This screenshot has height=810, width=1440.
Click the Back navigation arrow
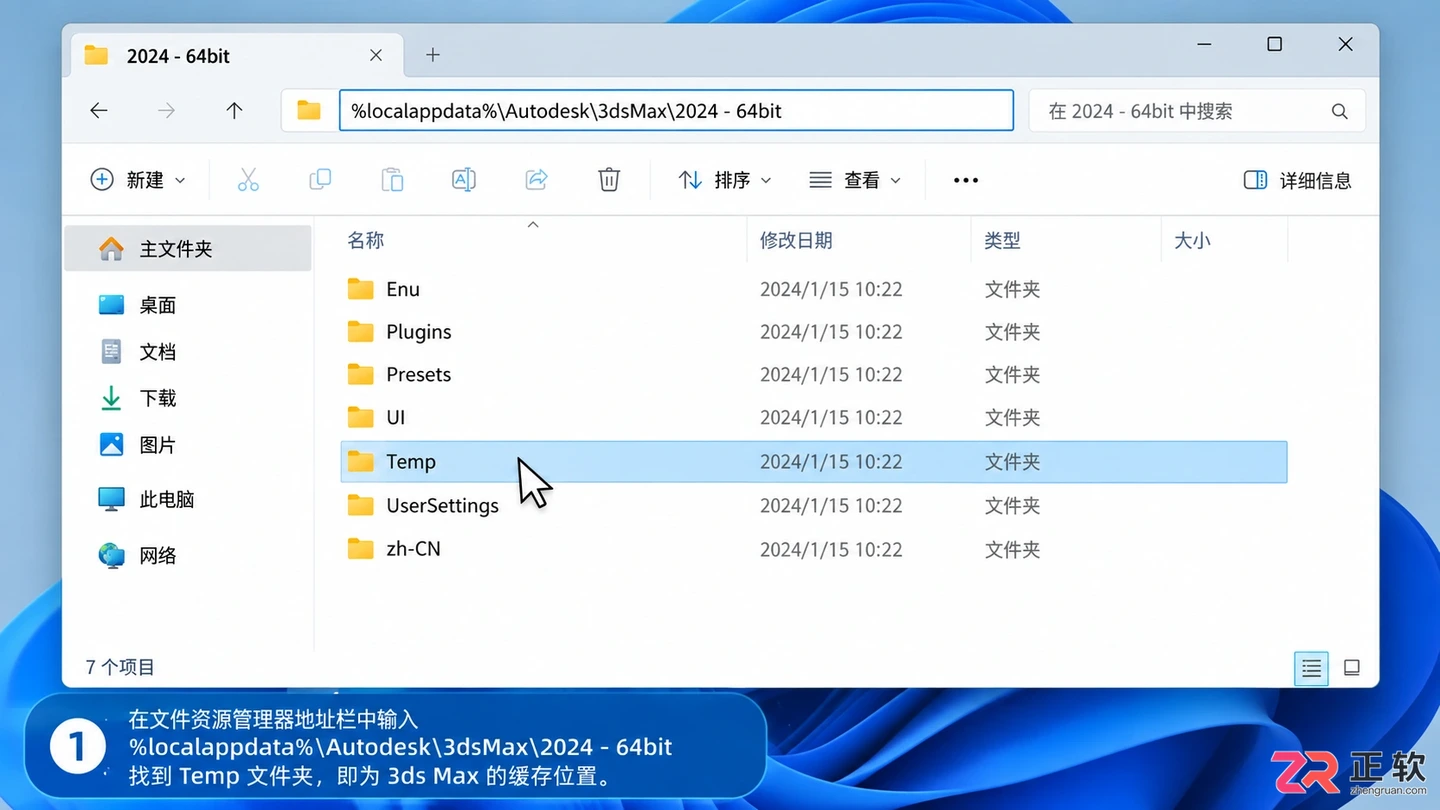coord(99,111)
